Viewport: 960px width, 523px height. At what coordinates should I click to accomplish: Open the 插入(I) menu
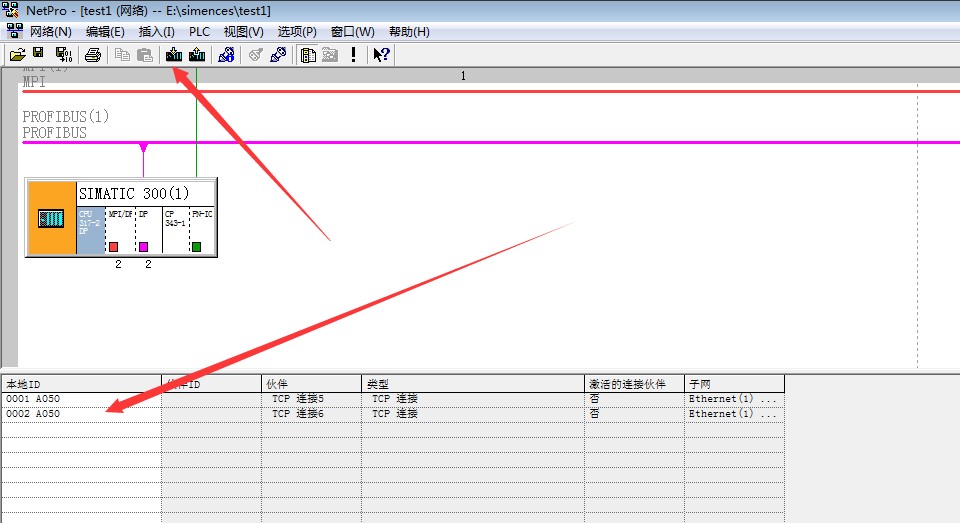(156, 32)
